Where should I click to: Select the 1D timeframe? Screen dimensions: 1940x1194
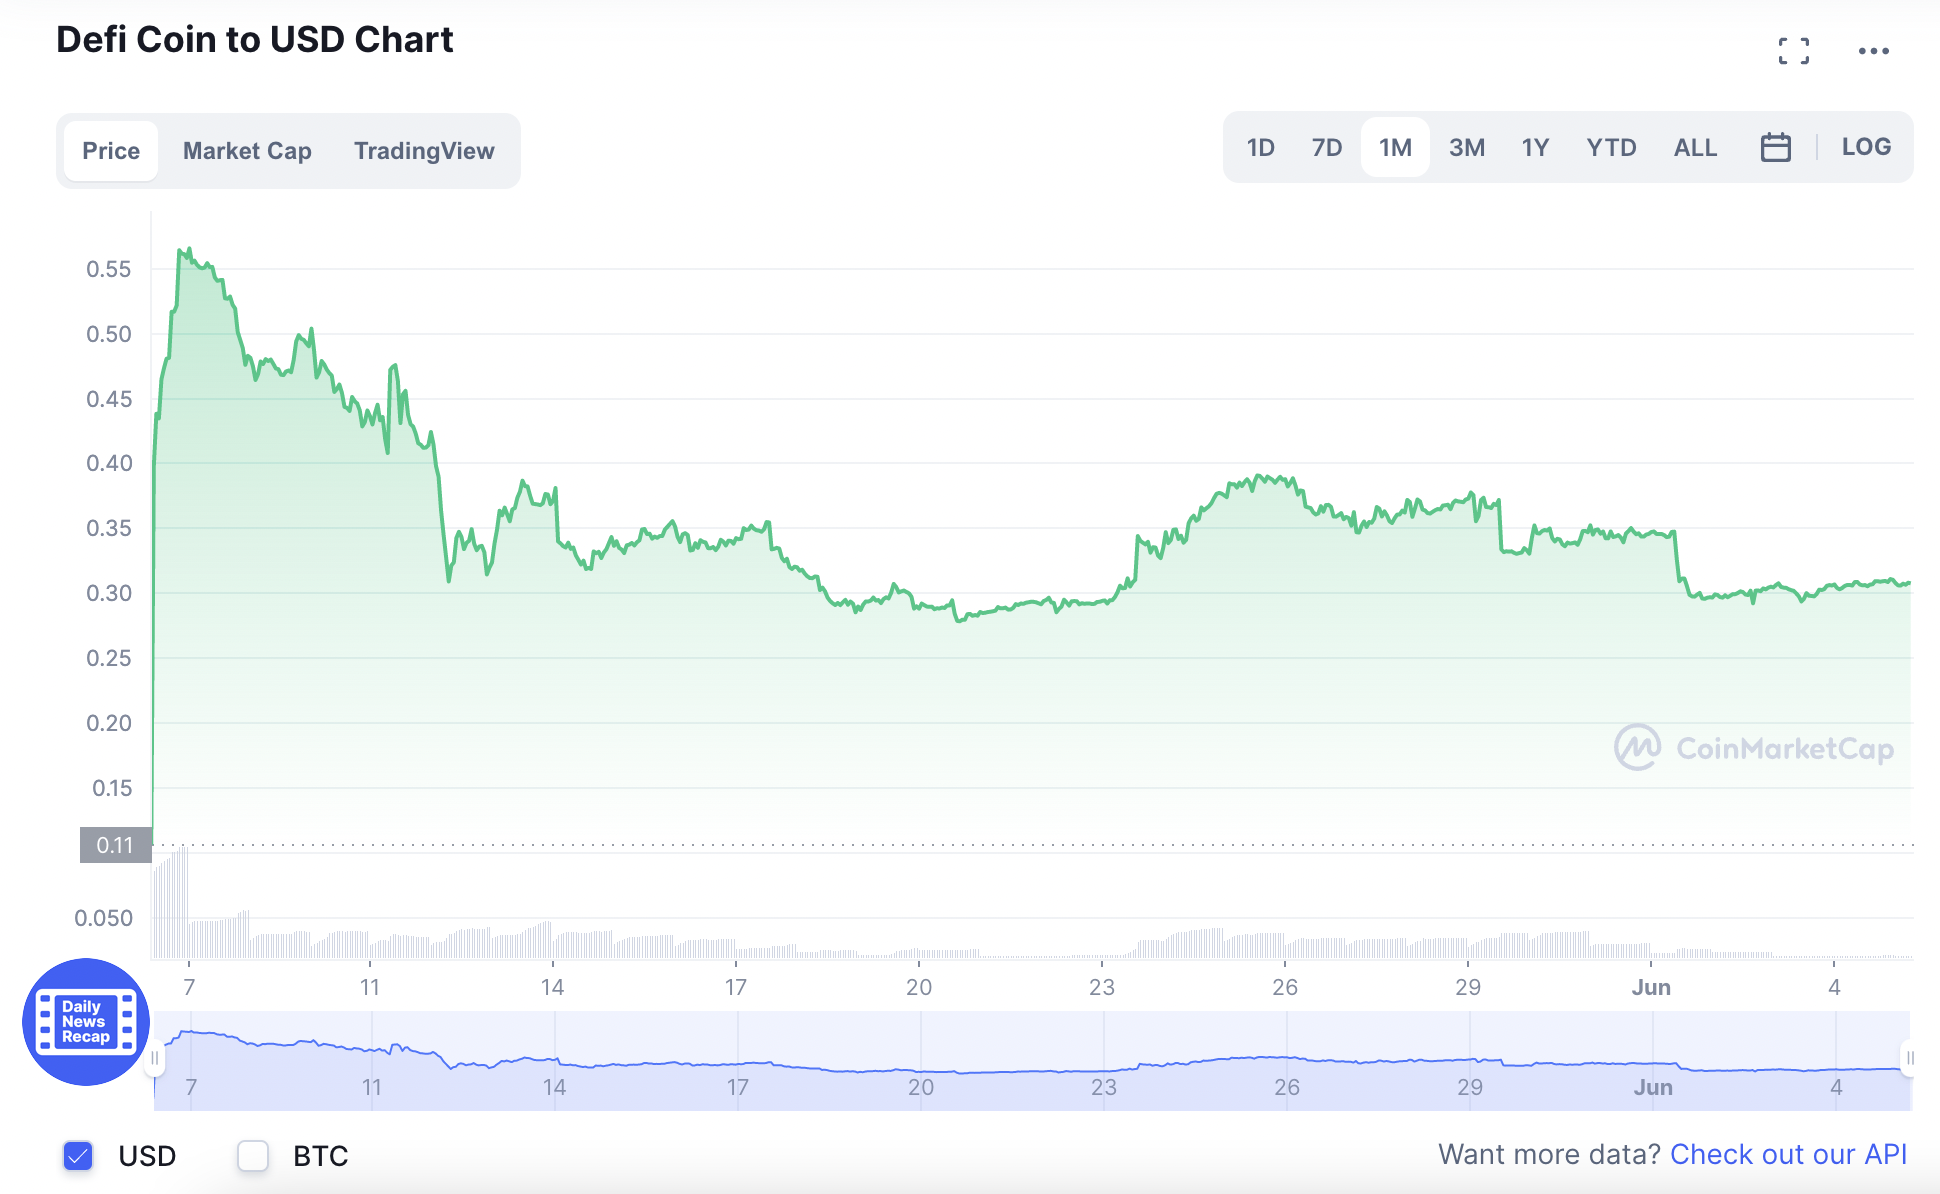tap(1260, 146)
